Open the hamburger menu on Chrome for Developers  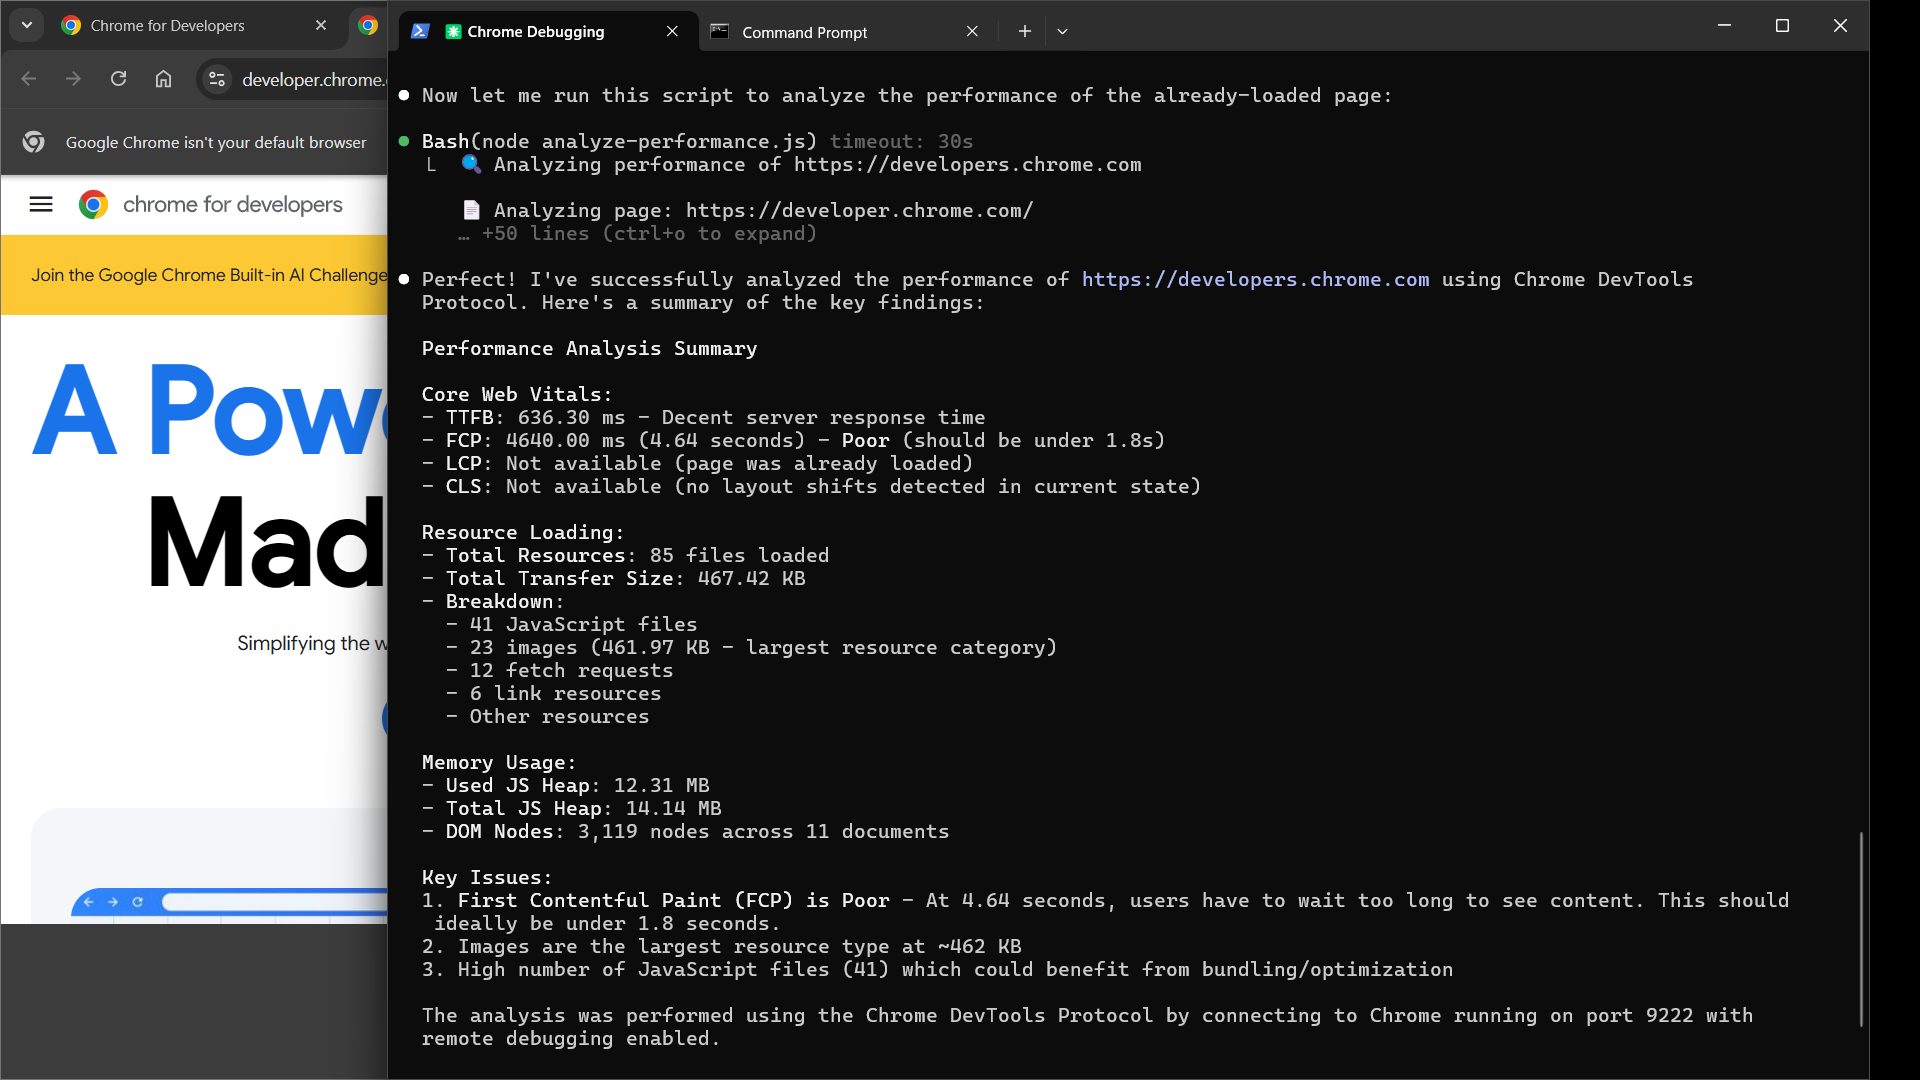[x=41, y=205]
